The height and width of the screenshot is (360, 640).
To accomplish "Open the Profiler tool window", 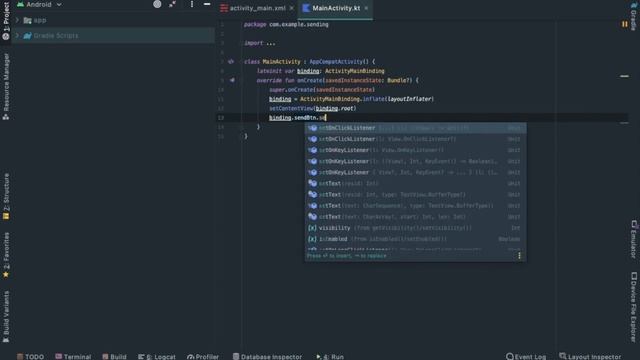I will [203, 357].
